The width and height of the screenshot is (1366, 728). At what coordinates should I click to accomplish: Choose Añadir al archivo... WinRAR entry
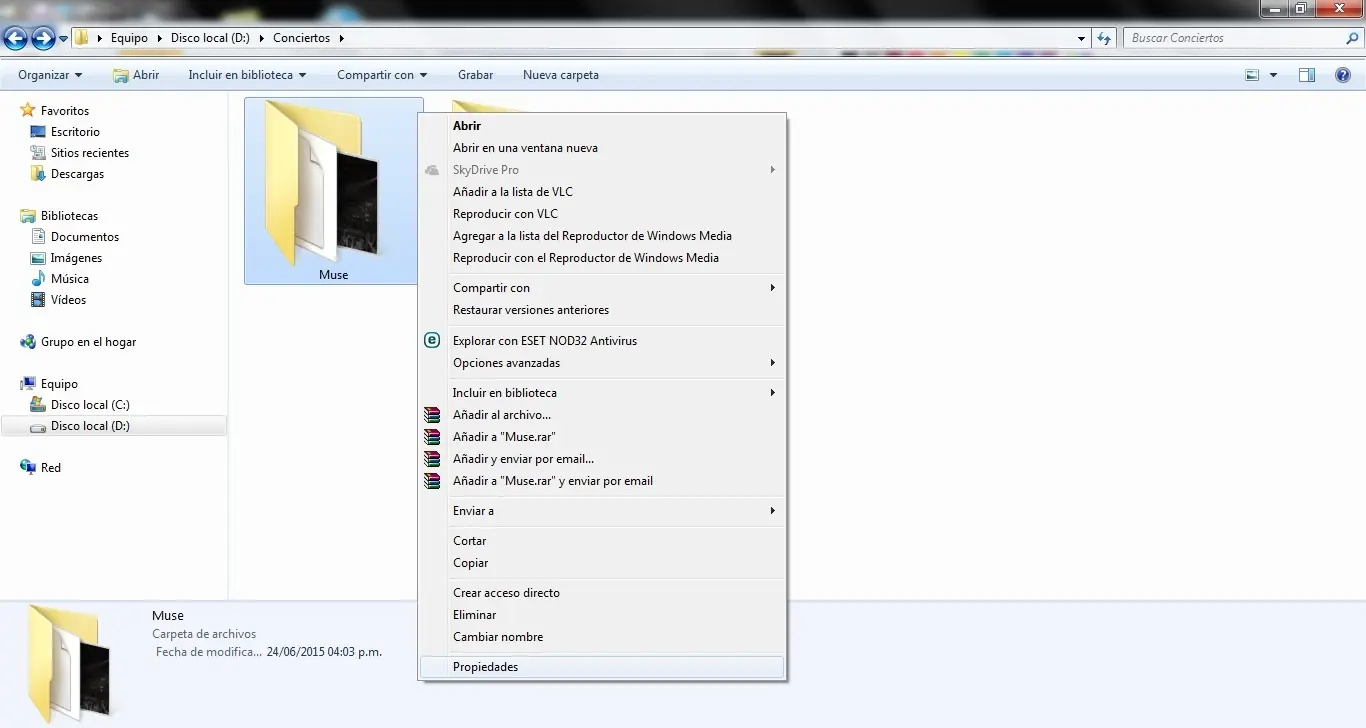coord(601,415)
